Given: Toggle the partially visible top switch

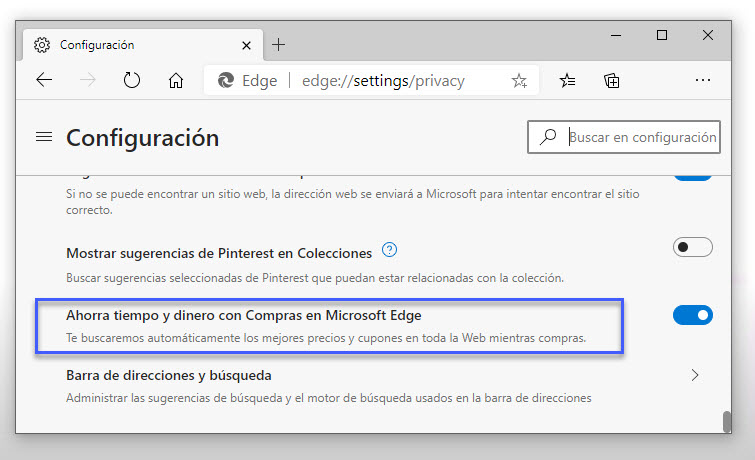Looking at the screenshot, I should 693,176.
